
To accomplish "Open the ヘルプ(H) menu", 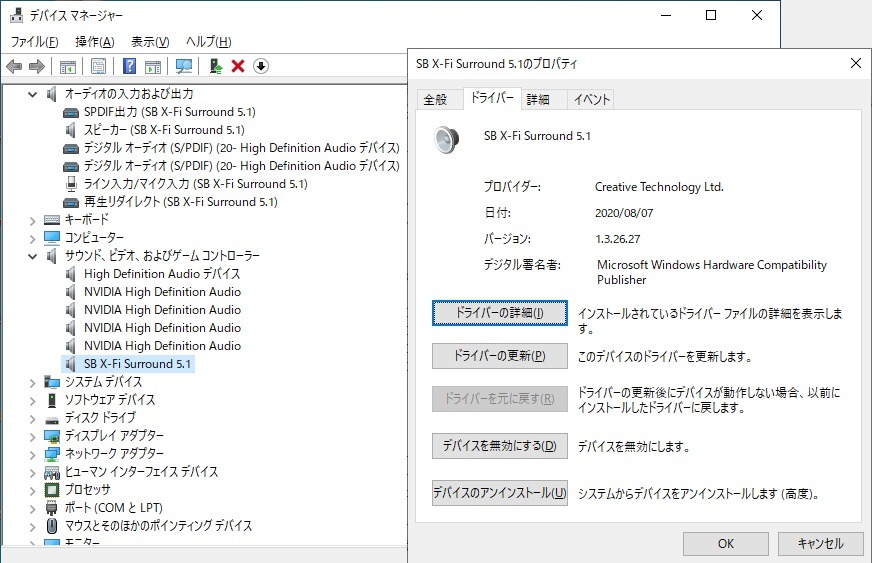I will [209, 42].
